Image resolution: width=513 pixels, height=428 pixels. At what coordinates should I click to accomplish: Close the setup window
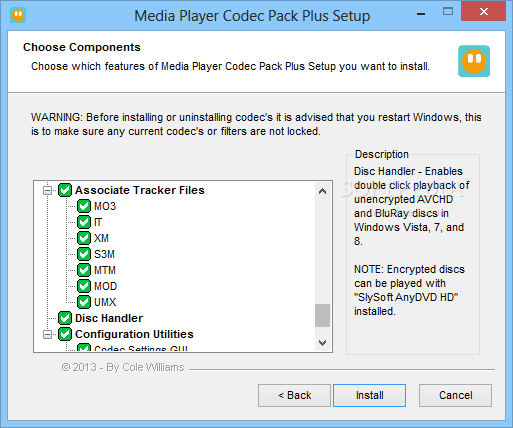tap(484, 12)
